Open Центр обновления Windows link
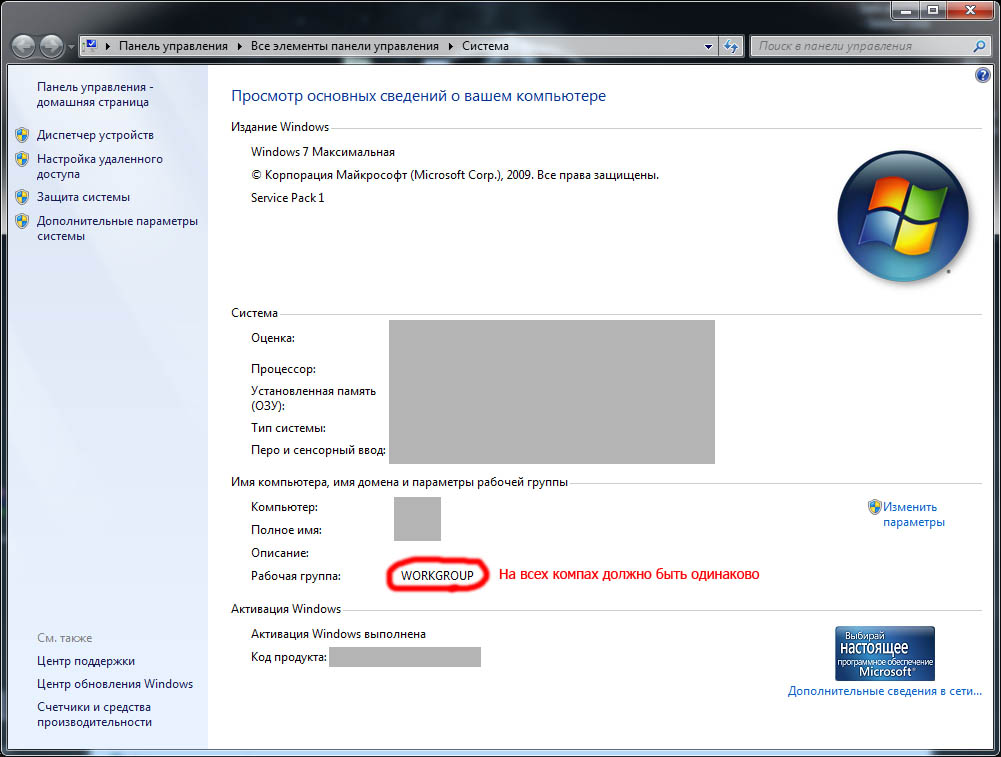This screenshot has height=757, width=1001. pos(115,684)
